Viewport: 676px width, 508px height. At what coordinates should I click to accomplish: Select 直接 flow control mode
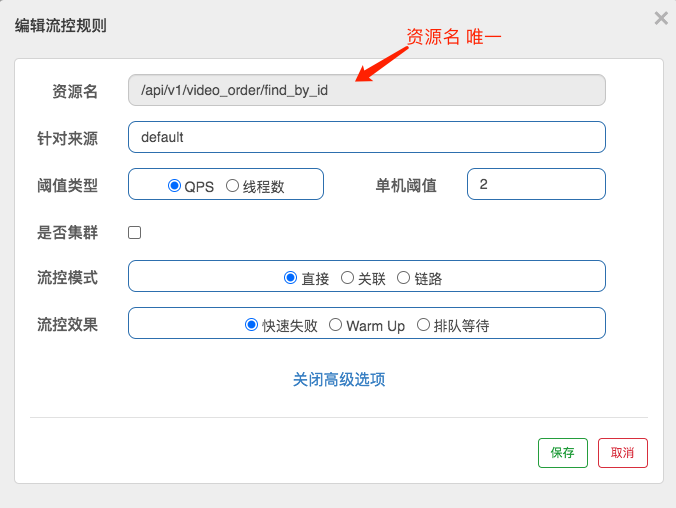point(291,278)
